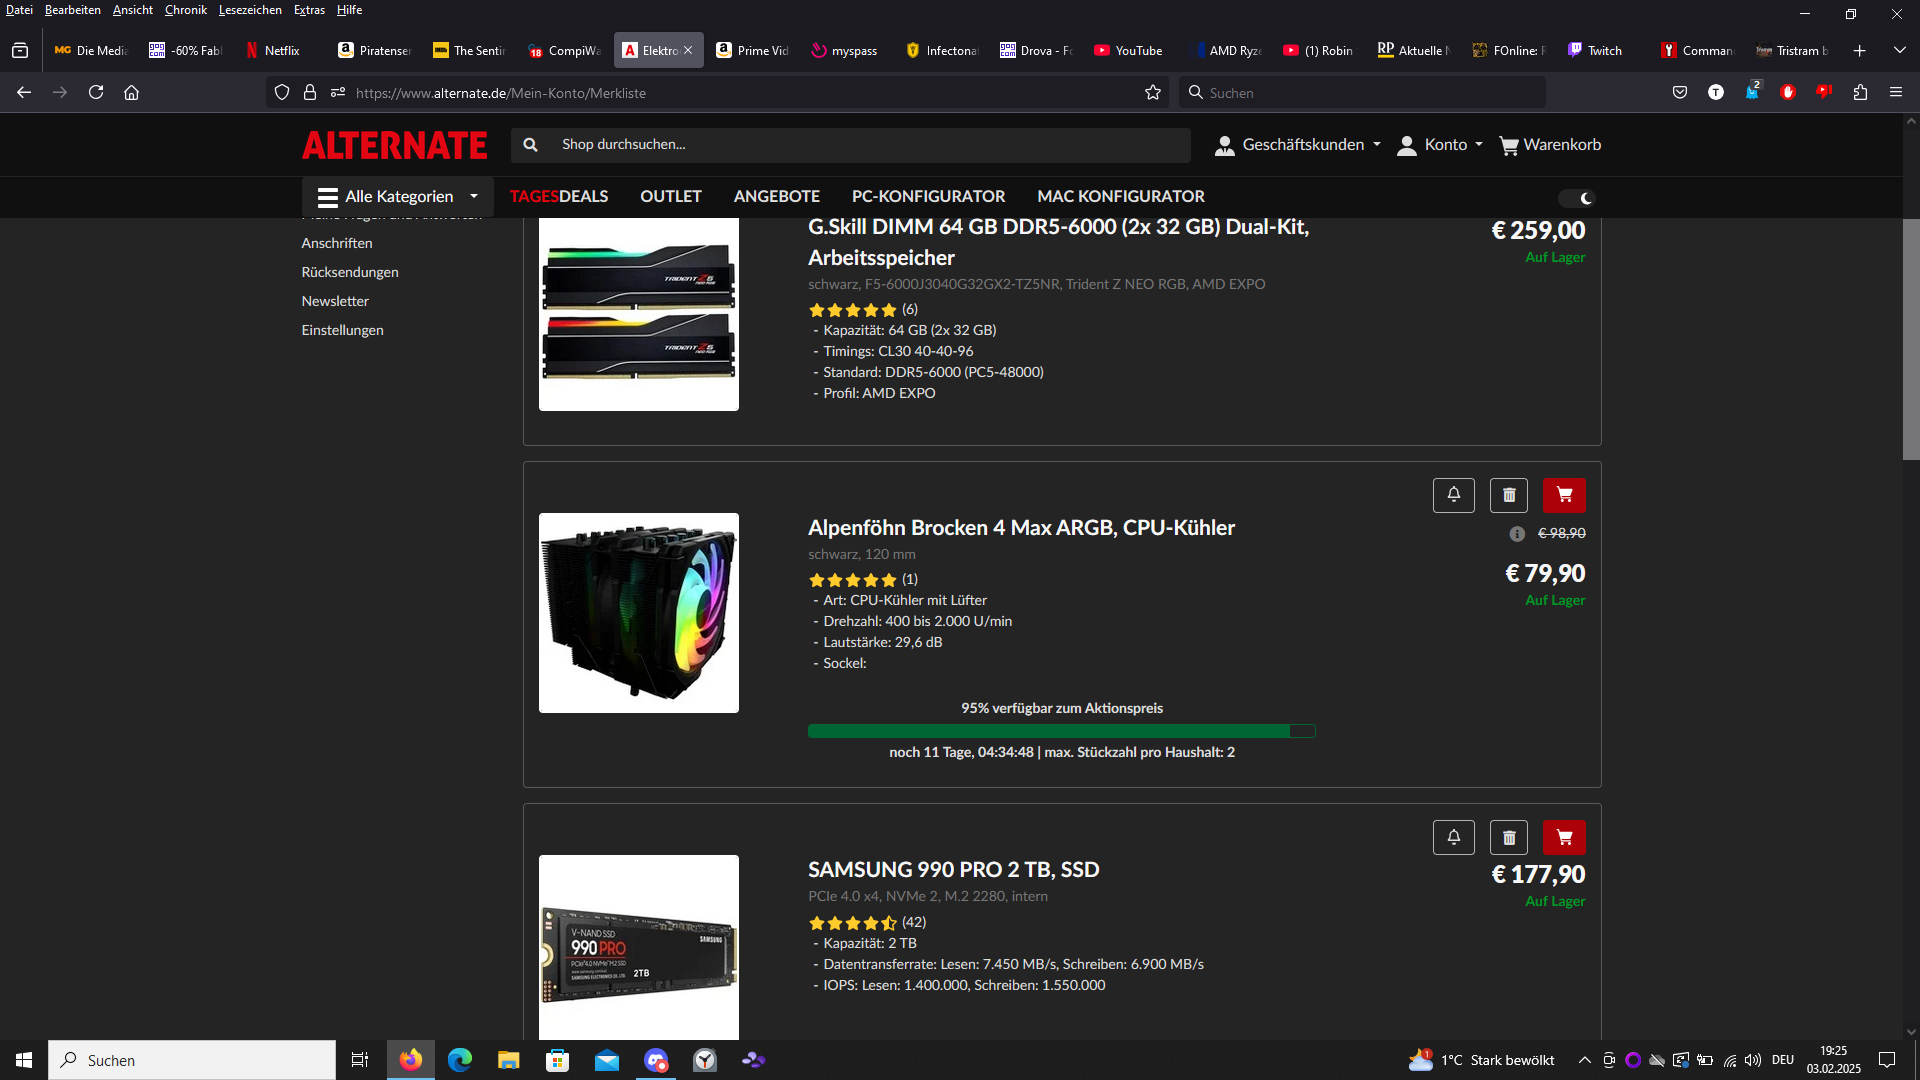This screenshot has height=1080, width=1920.
Task: Open the OUTLET page
Action: pyautogui.click(x=671, y=197)
